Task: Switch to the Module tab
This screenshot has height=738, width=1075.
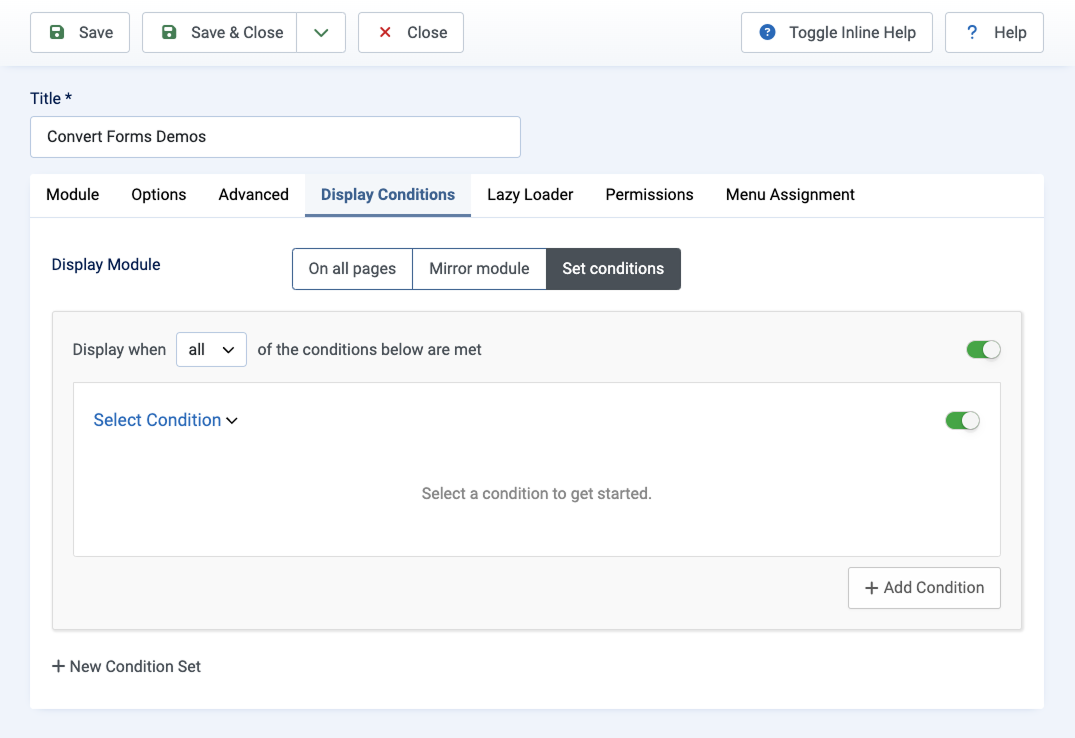Action: (73, 195)
